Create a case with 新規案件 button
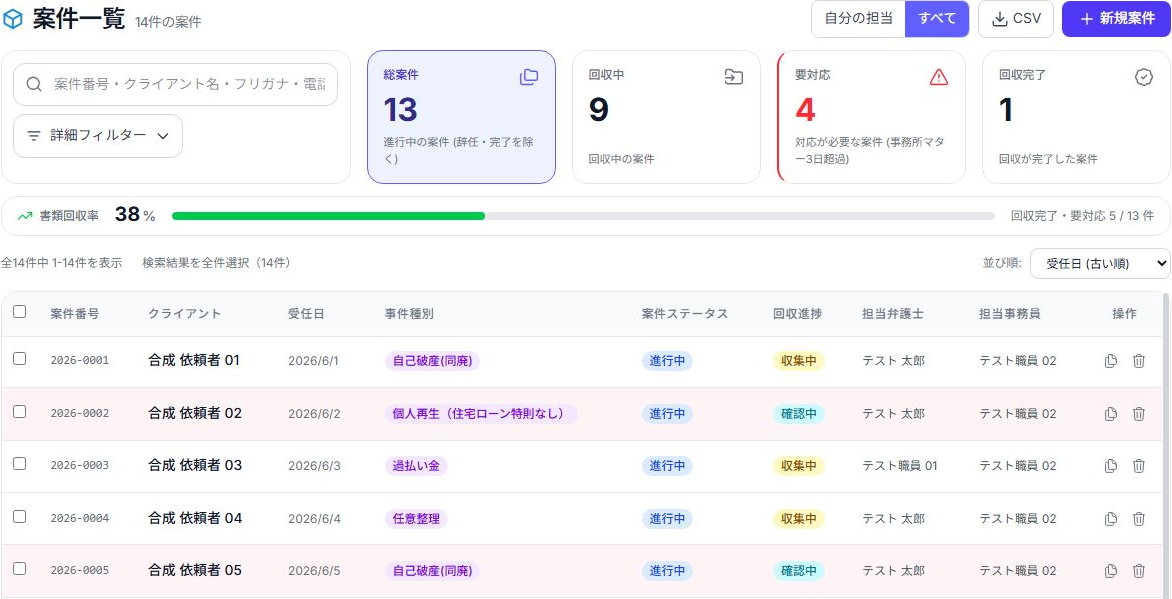The height and width of the screenshot is (599, 1172). 1117,19
